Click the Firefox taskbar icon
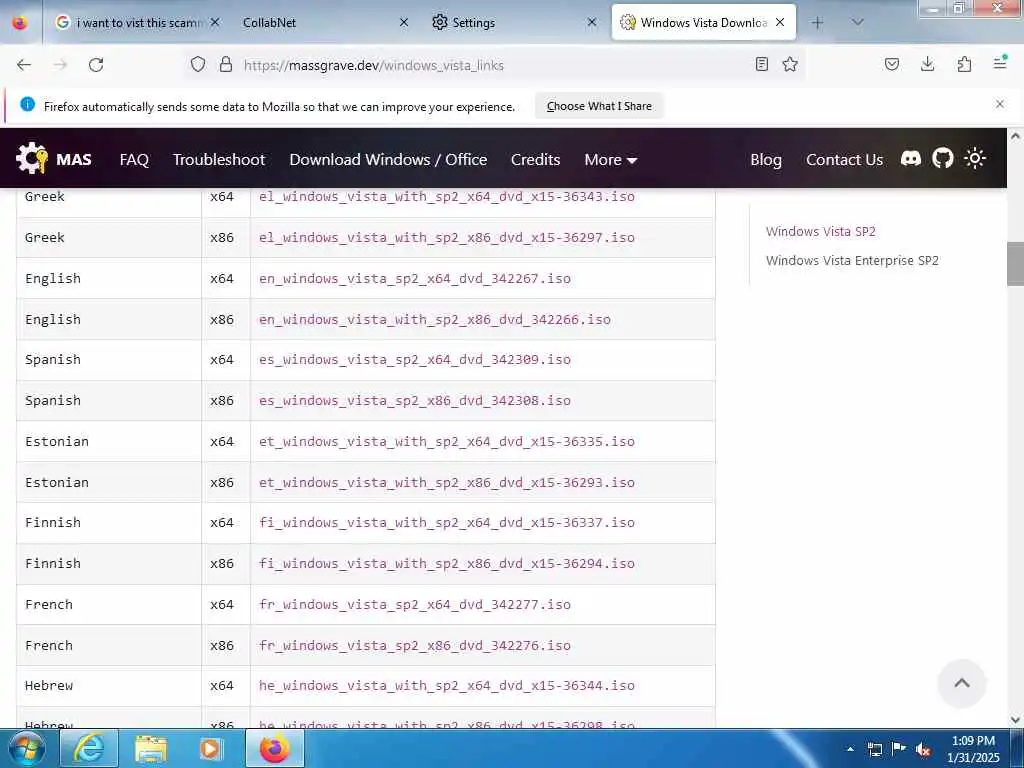This screenshot has height=768, width=1024. point(275,748)
